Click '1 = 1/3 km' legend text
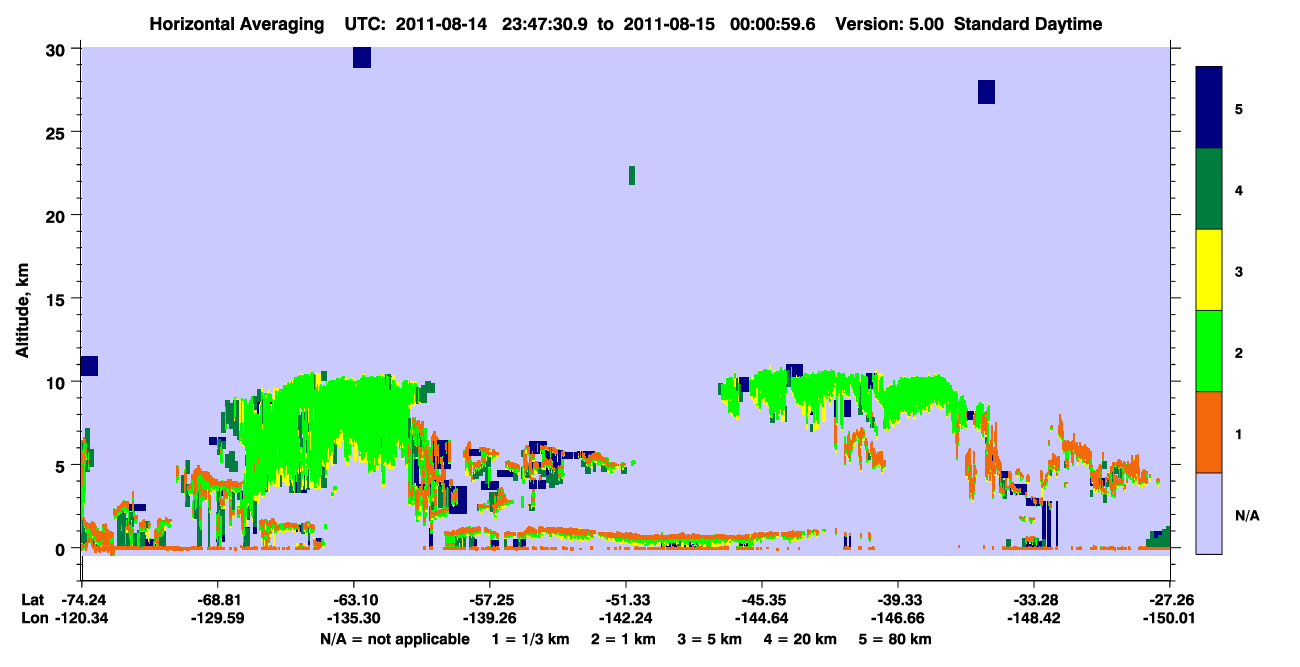The width and height of the screenshot is (1300, 667). 532,638
